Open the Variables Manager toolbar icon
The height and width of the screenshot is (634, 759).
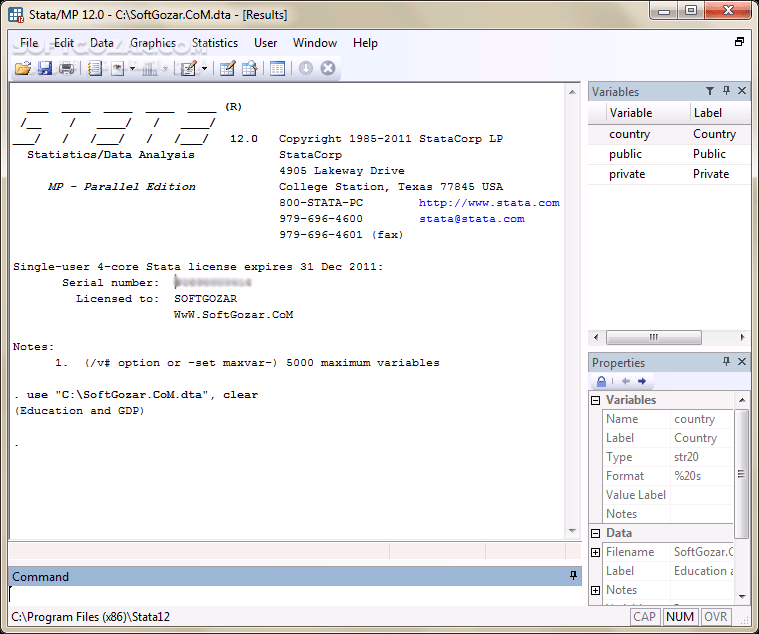click(x=277, y=68)
